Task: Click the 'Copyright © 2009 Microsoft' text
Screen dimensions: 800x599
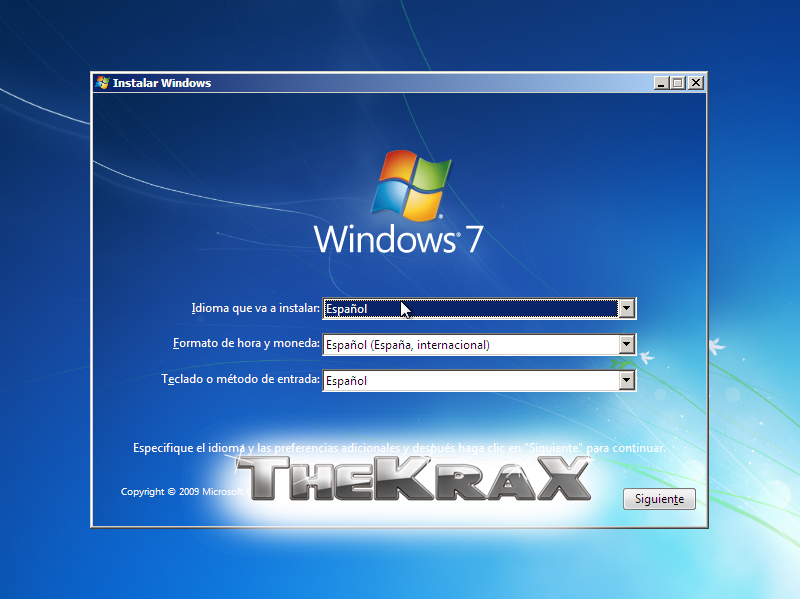Action: [182, 492]
